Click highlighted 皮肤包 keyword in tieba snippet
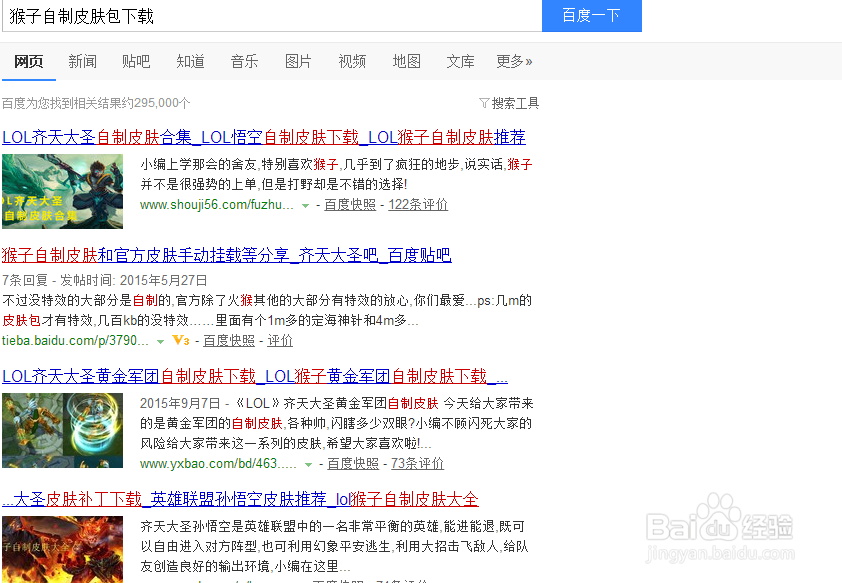 coord(21,320)
